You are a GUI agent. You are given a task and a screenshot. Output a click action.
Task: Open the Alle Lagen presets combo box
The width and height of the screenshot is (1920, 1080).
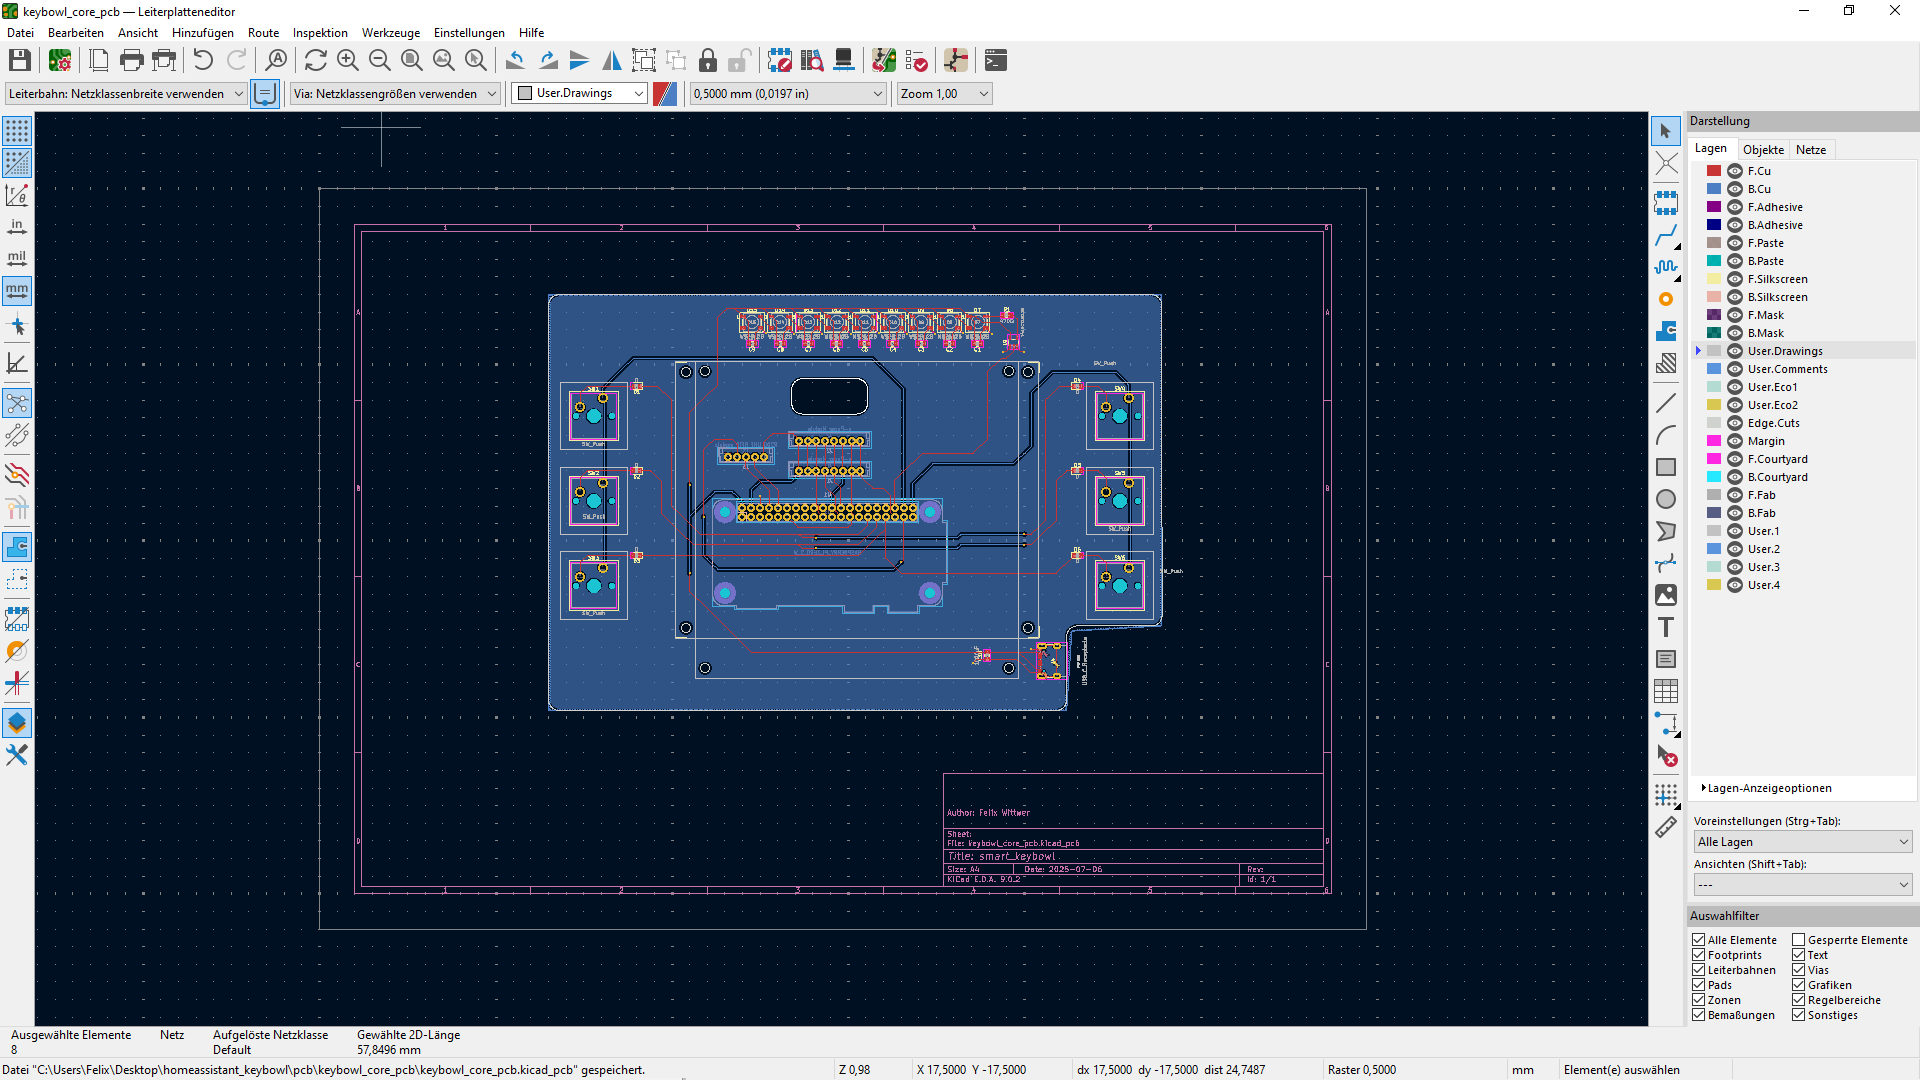point(1802,842)
